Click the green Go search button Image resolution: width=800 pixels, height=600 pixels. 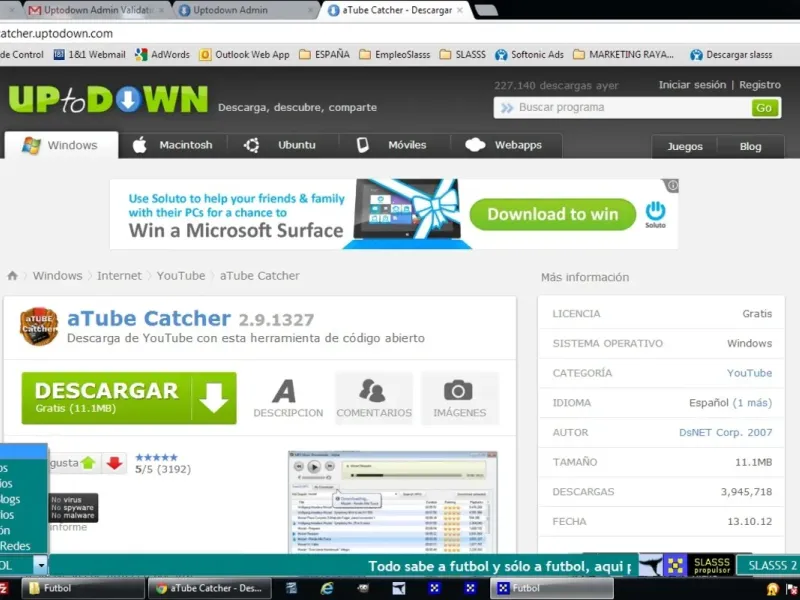pyautogui.click(x=764, y=108)
